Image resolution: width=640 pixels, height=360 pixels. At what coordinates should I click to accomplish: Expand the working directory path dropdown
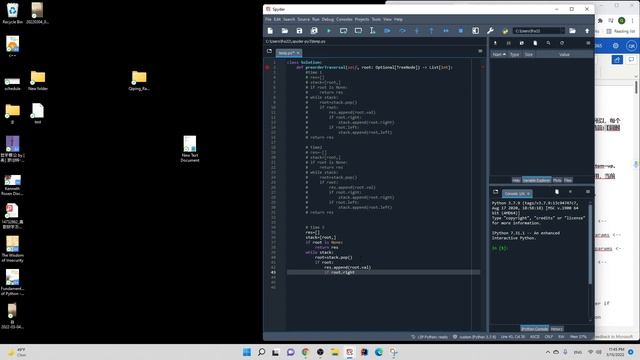562,31
